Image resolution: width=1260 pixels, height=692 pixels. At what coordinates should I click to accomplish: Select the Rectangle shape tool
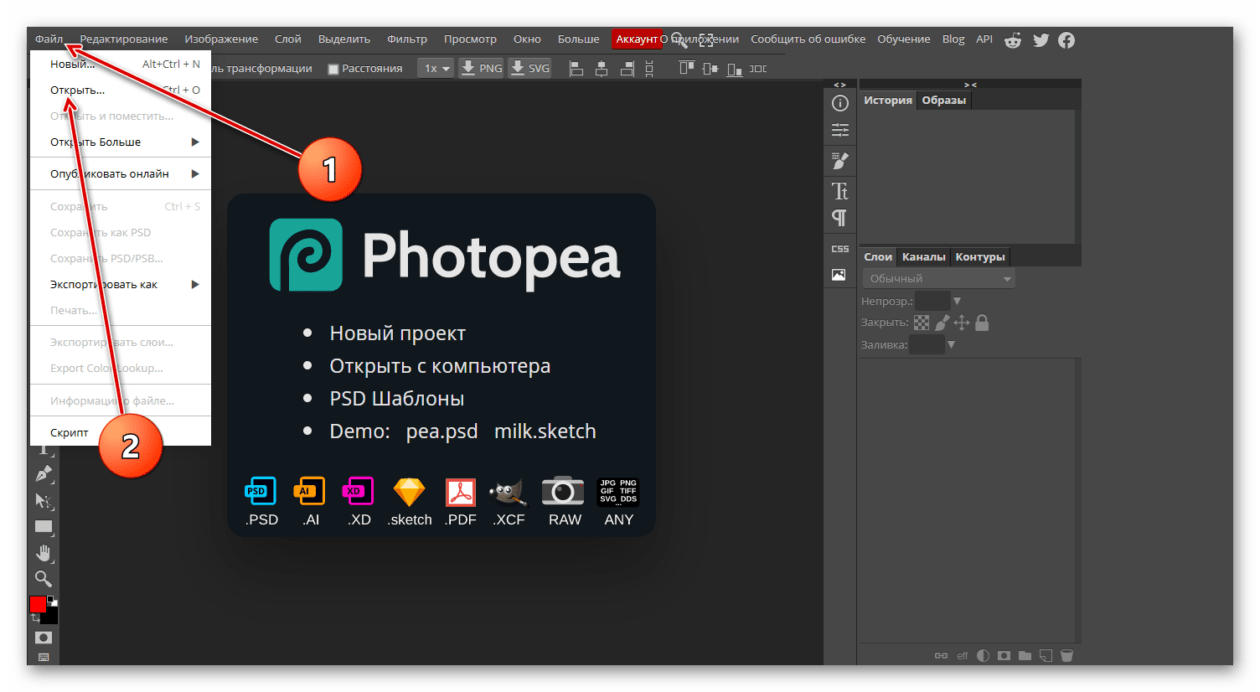[43, 526]
